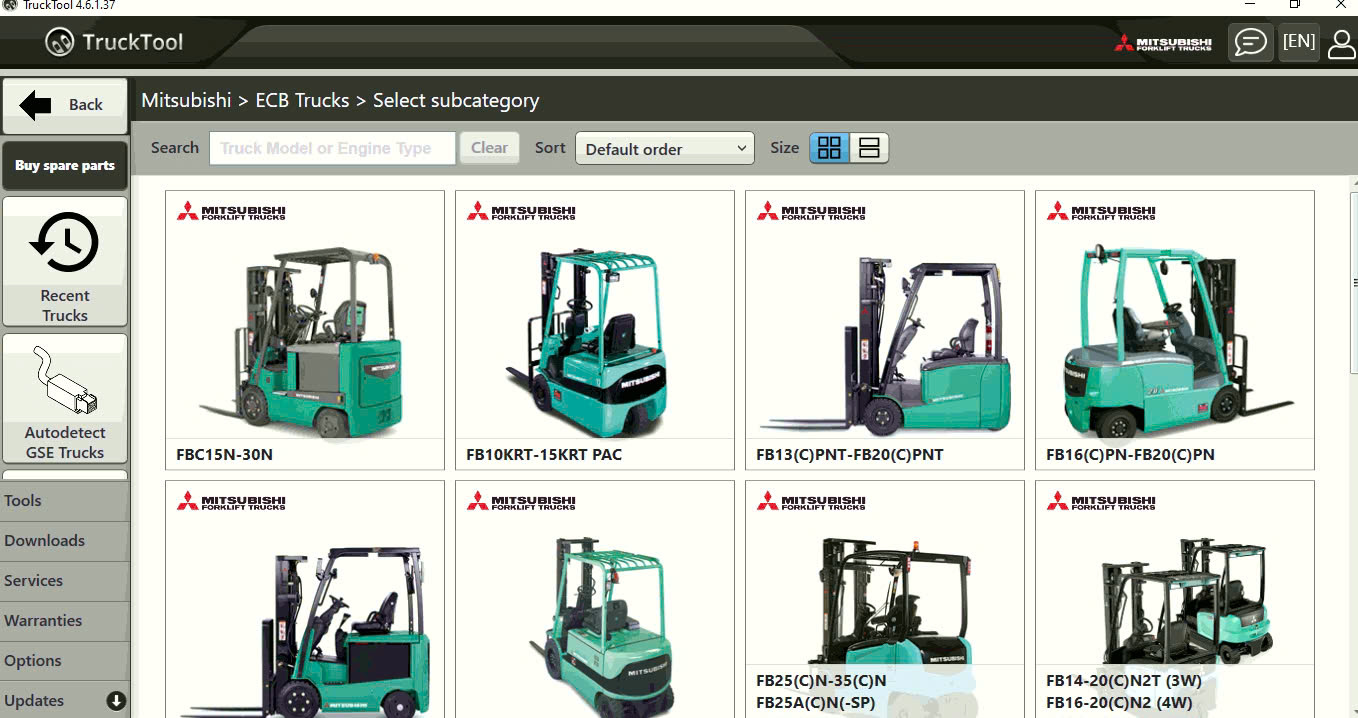Open the Downloads menu

click(x=65, y=541)
